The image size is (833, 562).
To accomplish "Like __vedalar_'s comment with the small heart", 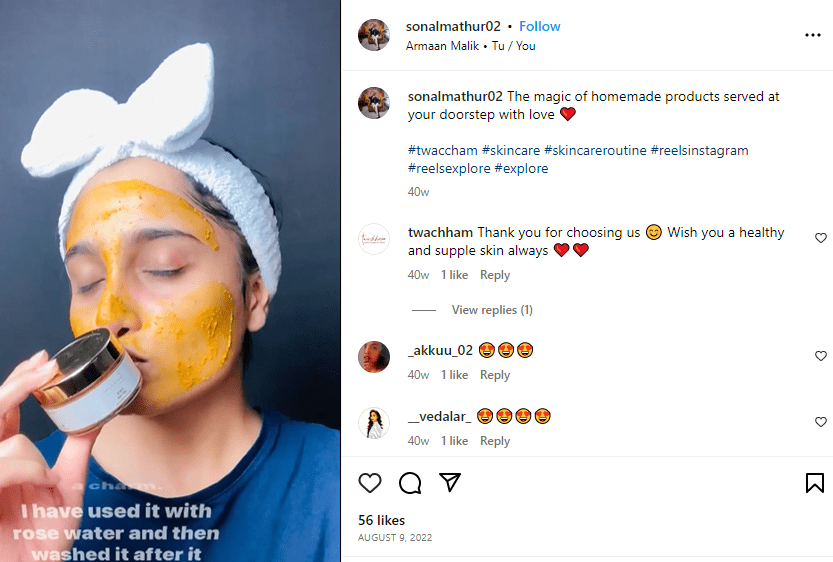I will pyautogui.click(x=821, y=422).
